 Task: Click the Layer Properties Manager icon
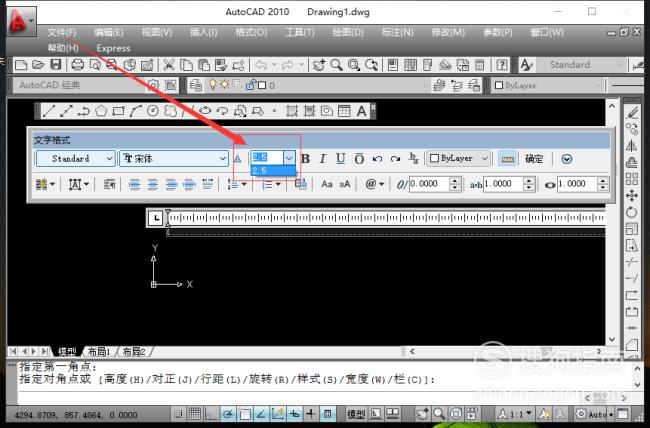pos(195,85)
